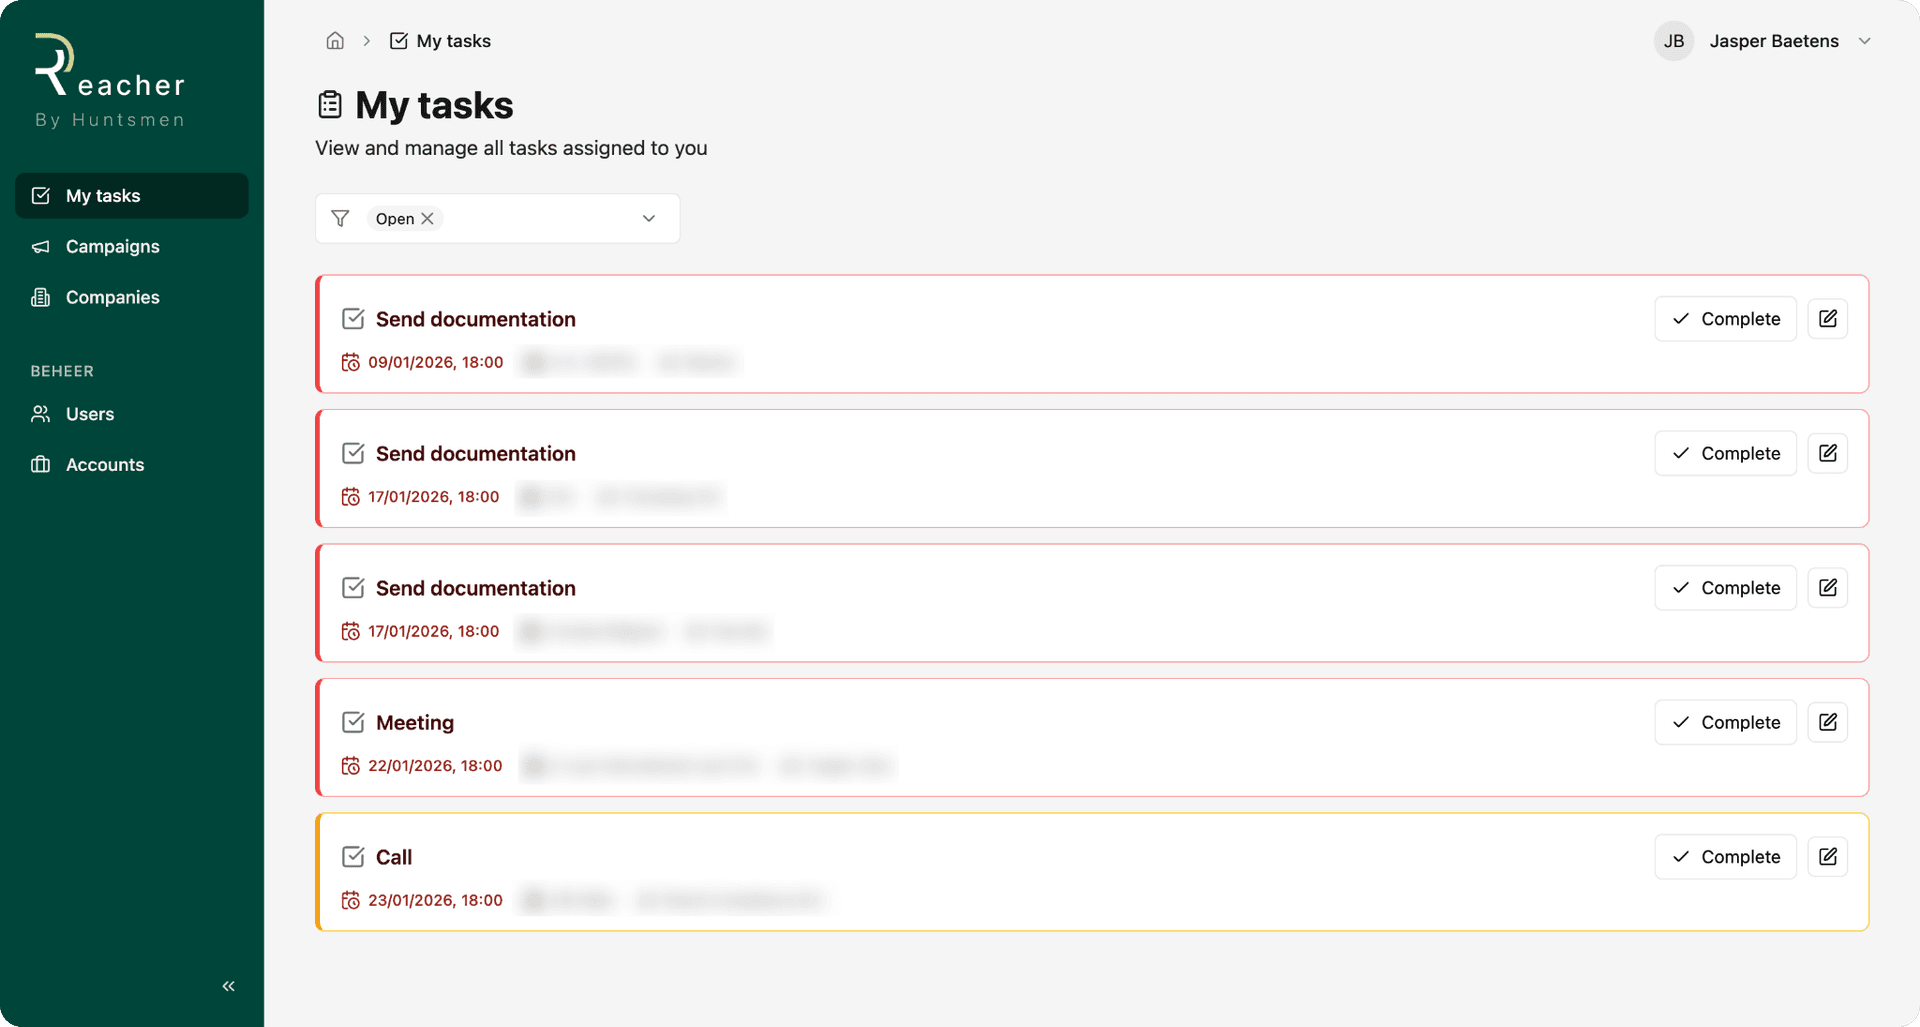Toggle checkbox of the 09/01/2026 Send documentation task

pyautogui.click(x=353, y=319)
